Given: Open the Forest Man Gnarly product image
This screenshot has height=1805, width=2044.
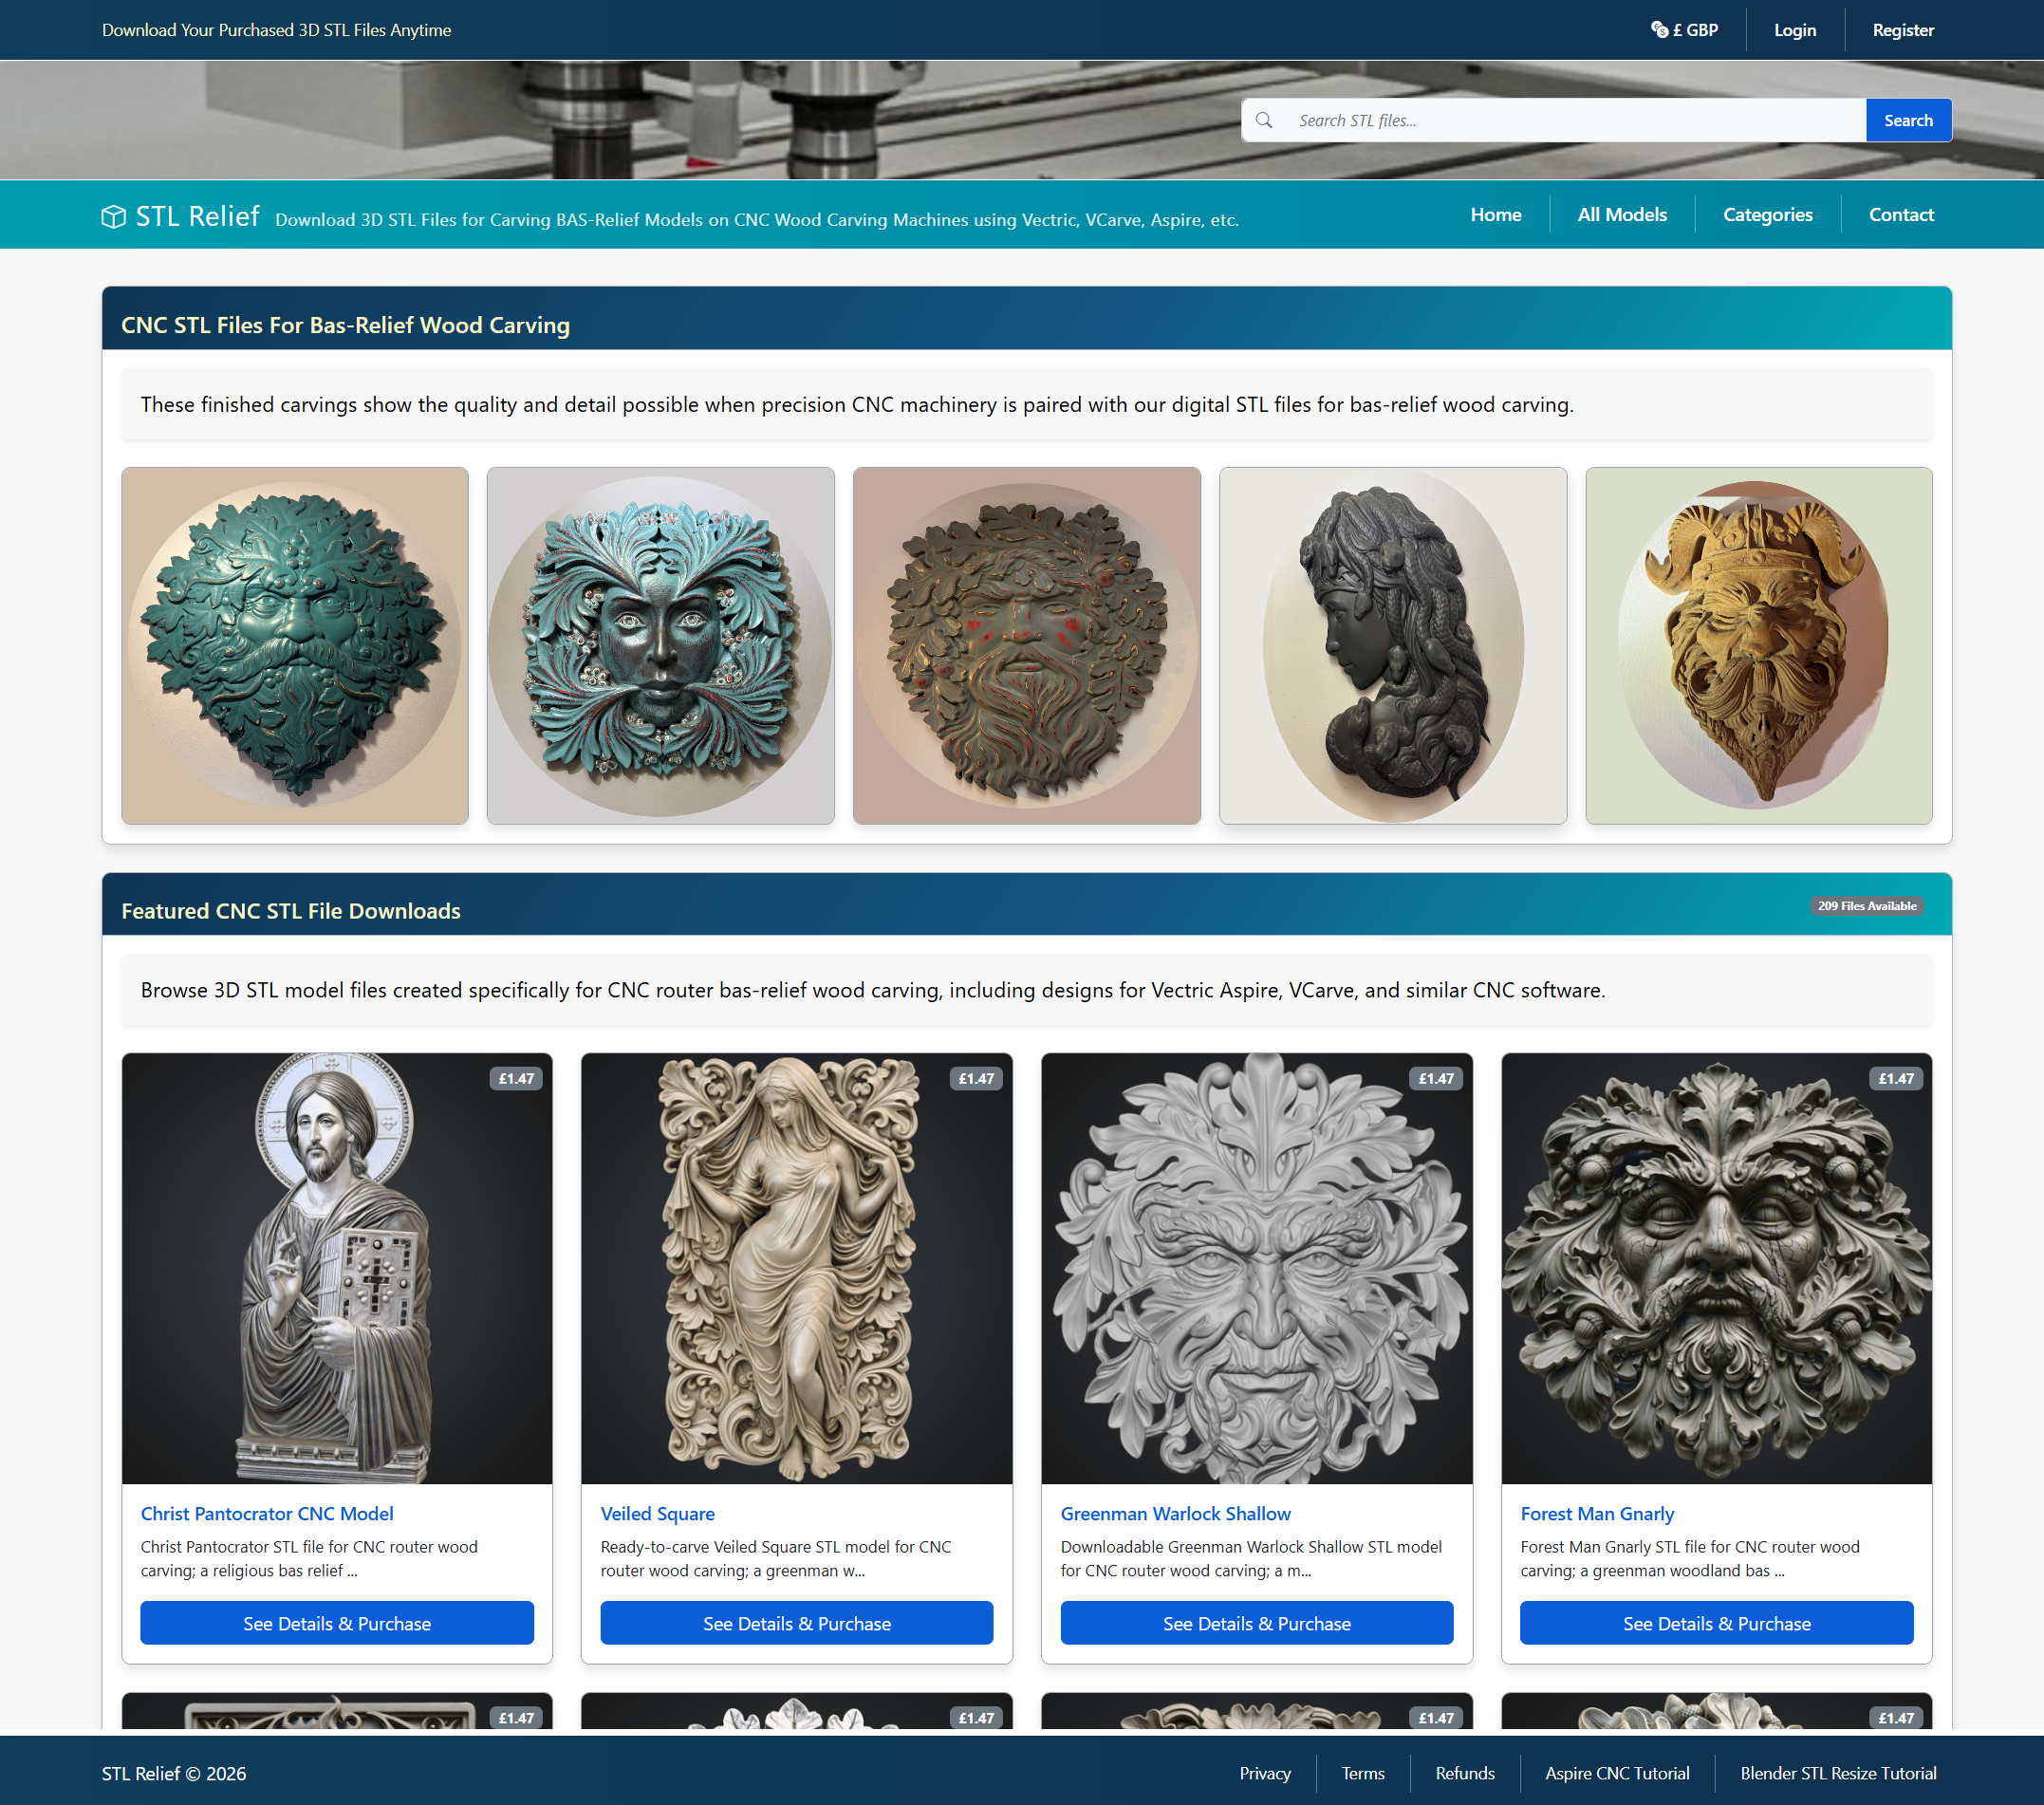Looking at the screenshot, I should [1717, 1268].
